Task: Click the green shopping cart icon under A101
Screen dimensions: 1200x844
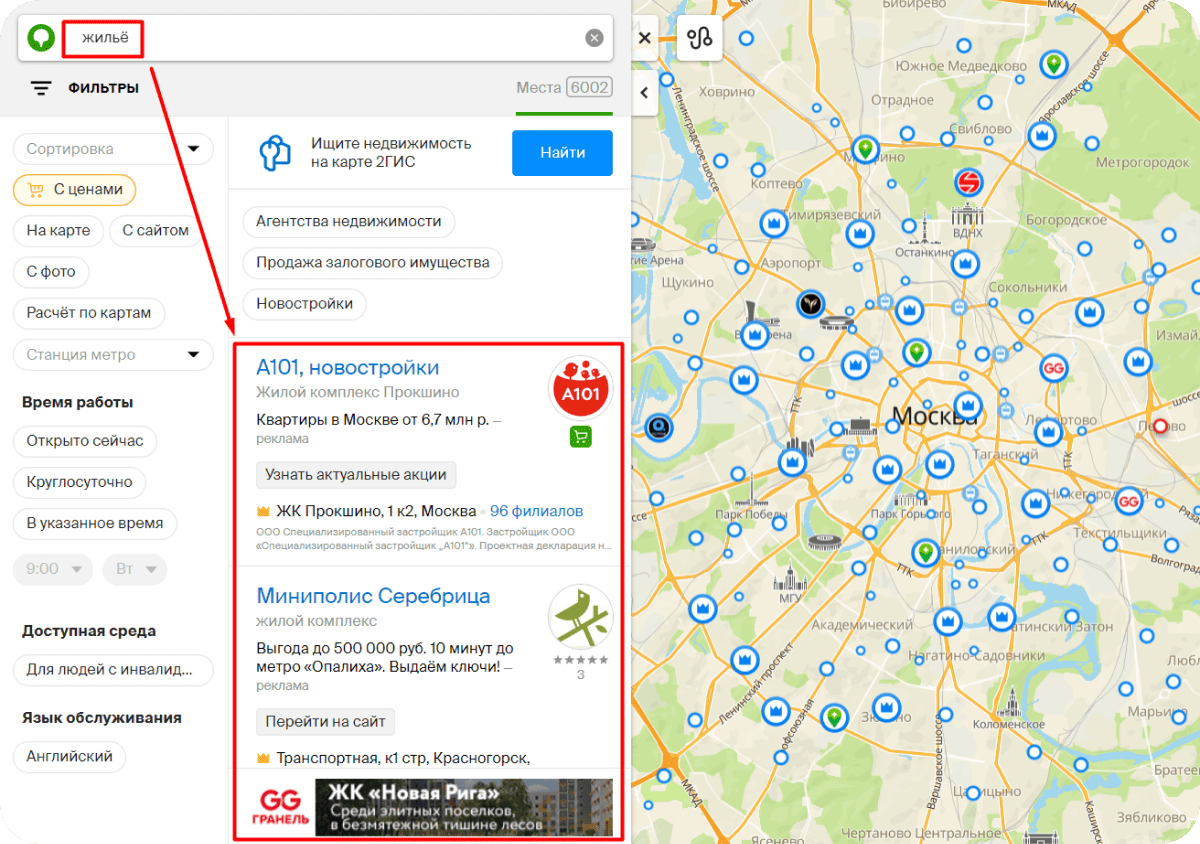Action: pyautogui.click(x=581, y=436)
